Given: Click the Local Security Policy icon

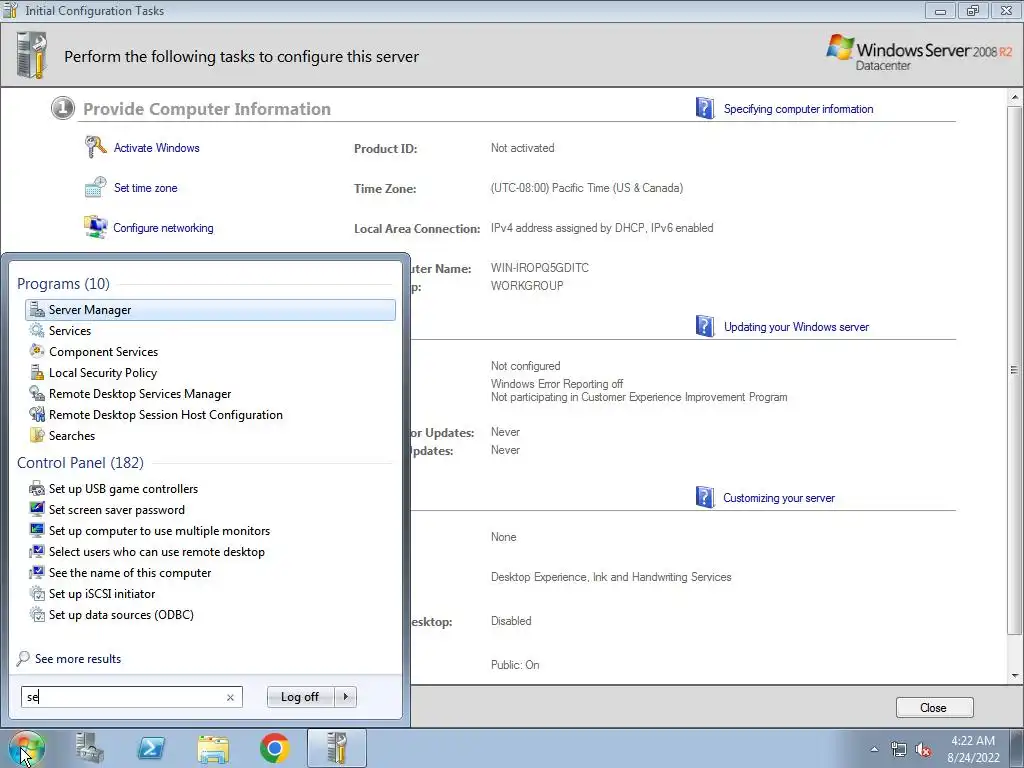Looking at the screenshot, I should pos(37,372).
